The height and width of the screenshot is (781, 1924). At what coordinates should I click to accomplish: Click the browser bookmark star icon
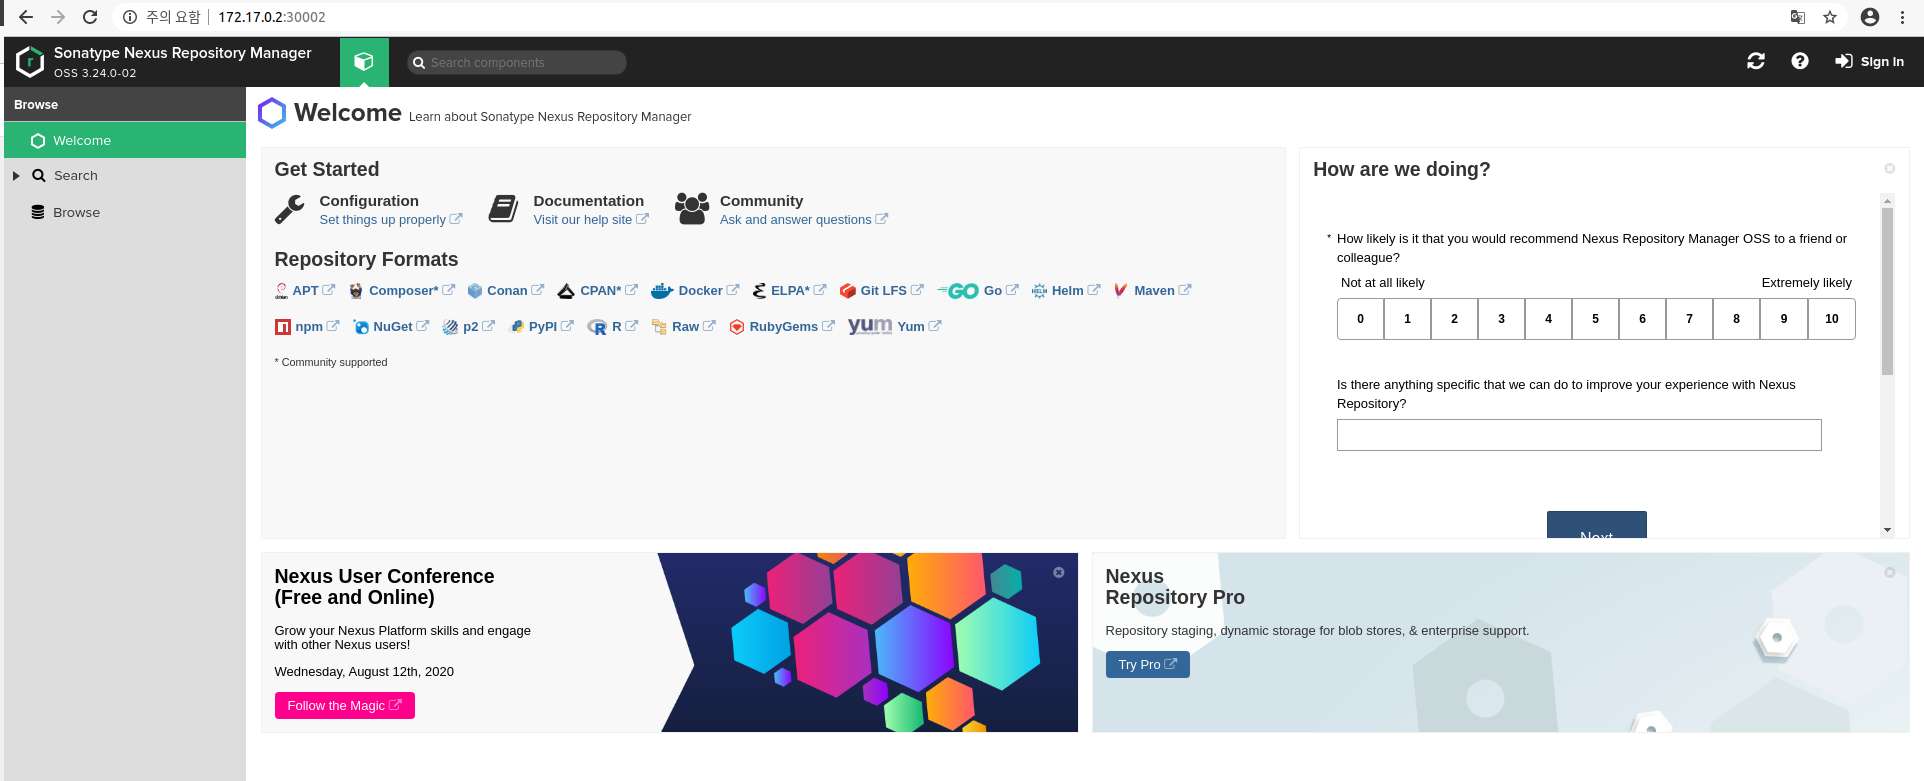(x=1830, y=17)
